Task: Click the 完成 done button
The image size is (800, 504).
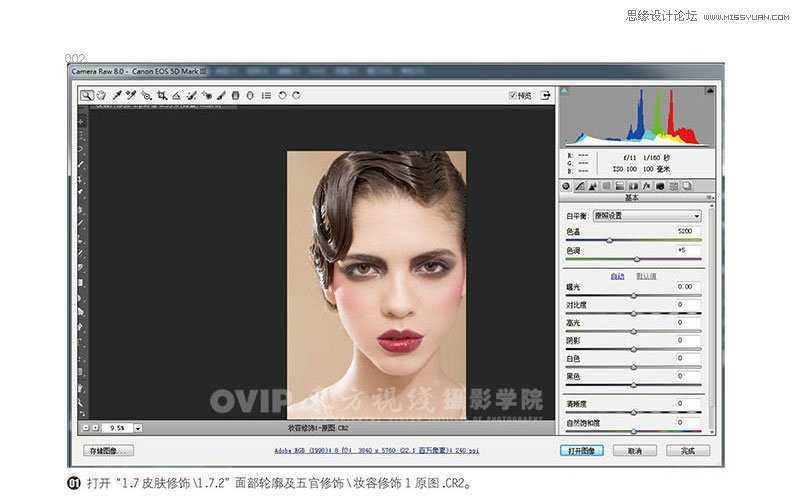Action: tap(688, 451)
